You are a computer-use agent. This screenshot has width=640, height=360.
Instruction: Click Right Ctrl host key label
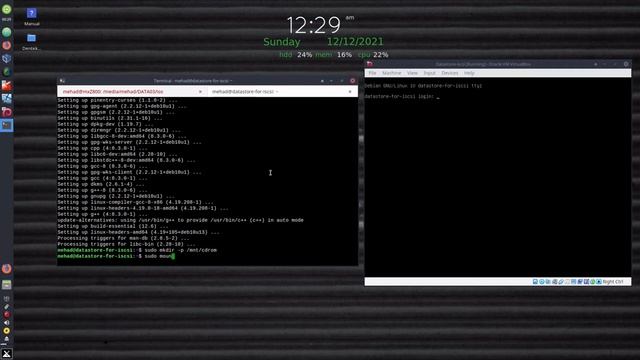[613, 282]
